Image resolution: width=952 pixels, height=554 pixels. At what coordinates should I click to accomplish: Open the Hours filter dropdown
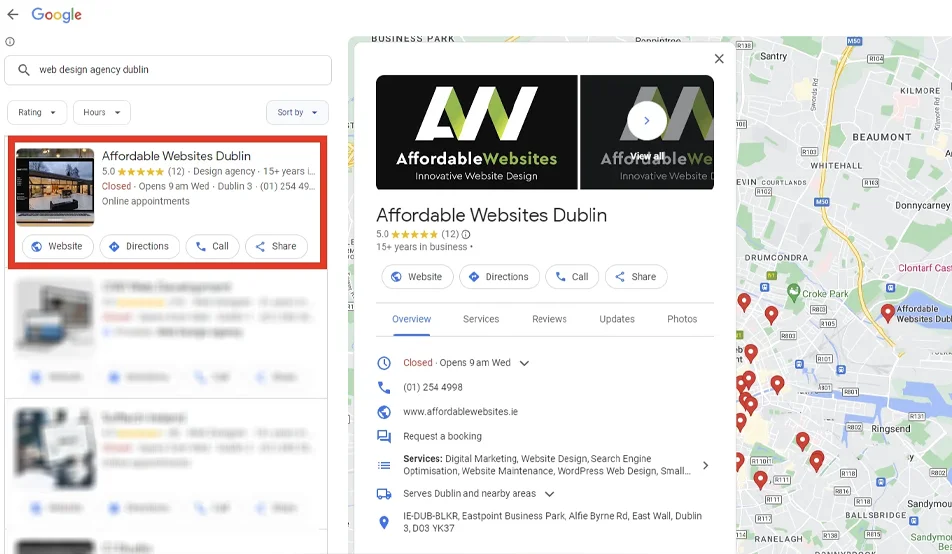click(x=102, y=112)
